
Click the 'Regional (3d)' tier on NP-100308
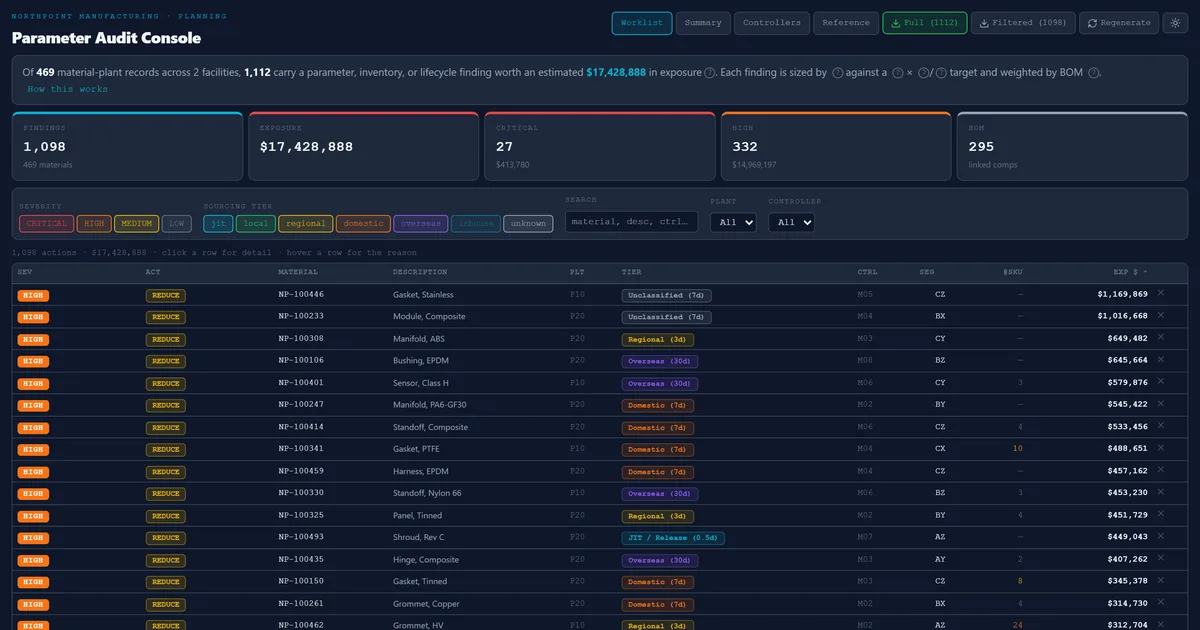(658, 339)
